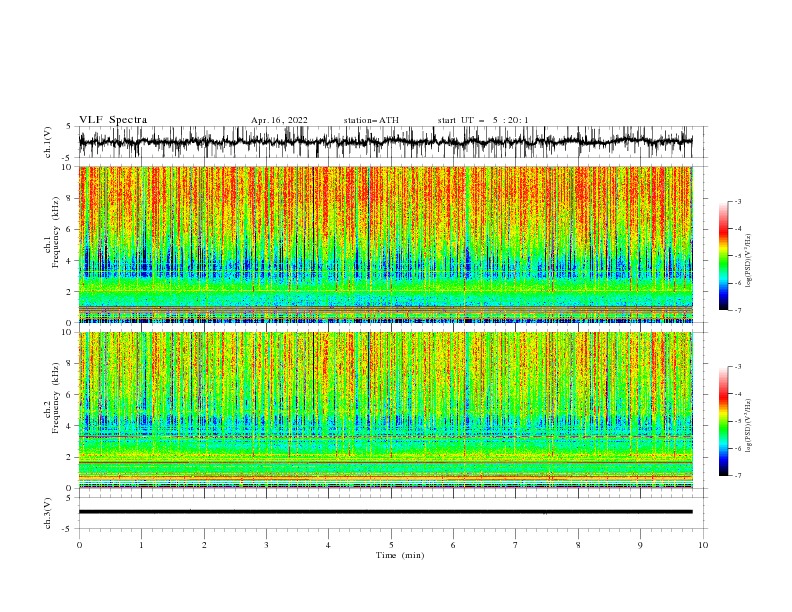This screenshot has width=792, height=612.
Task: Click the "ch.3(V)" axis label
Action: (48, 513)
